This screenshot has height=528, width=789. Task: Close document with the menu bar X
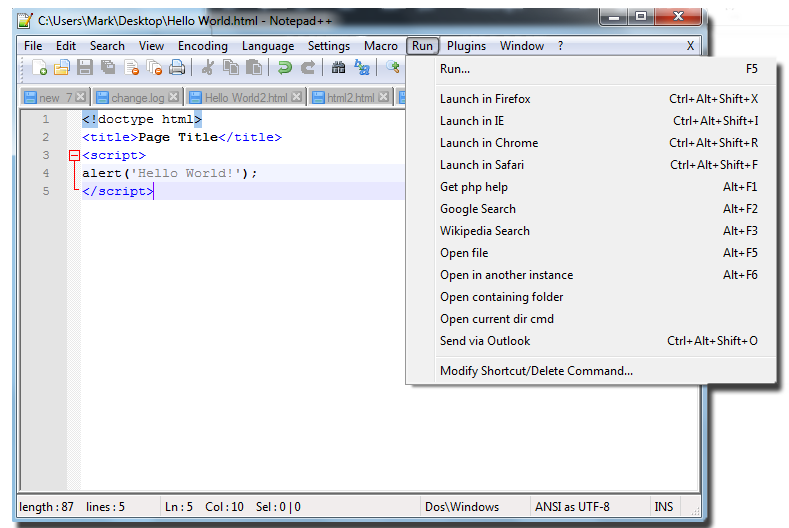pyautogui.click(x=690, y=46)
